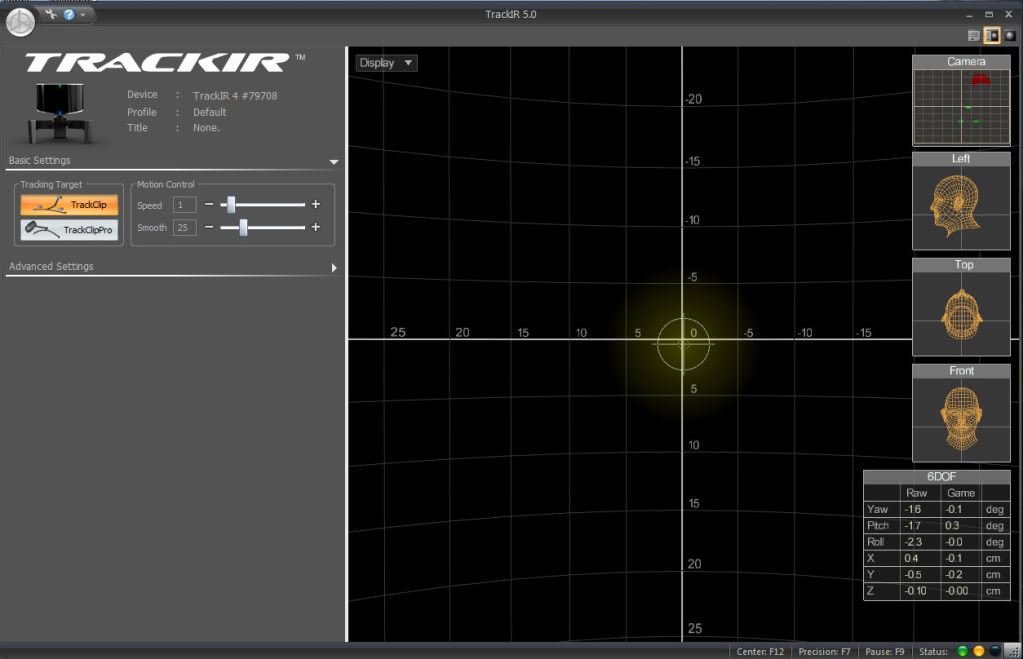Screen dimensions: 1023x659
Task: Select the split settings and visualizer layout
Action: 992,36
